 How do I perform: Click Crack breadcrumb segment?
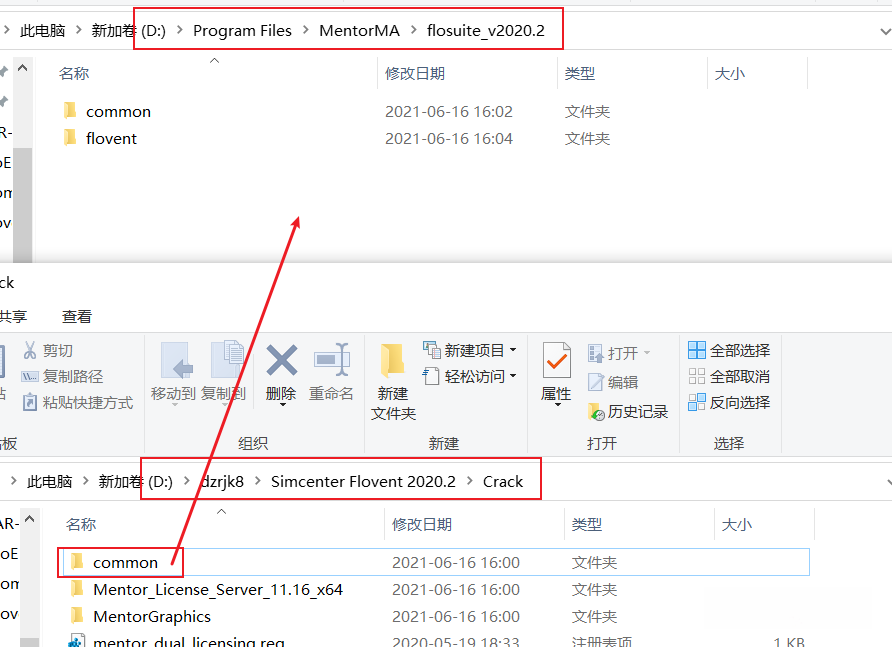point(503,481)
